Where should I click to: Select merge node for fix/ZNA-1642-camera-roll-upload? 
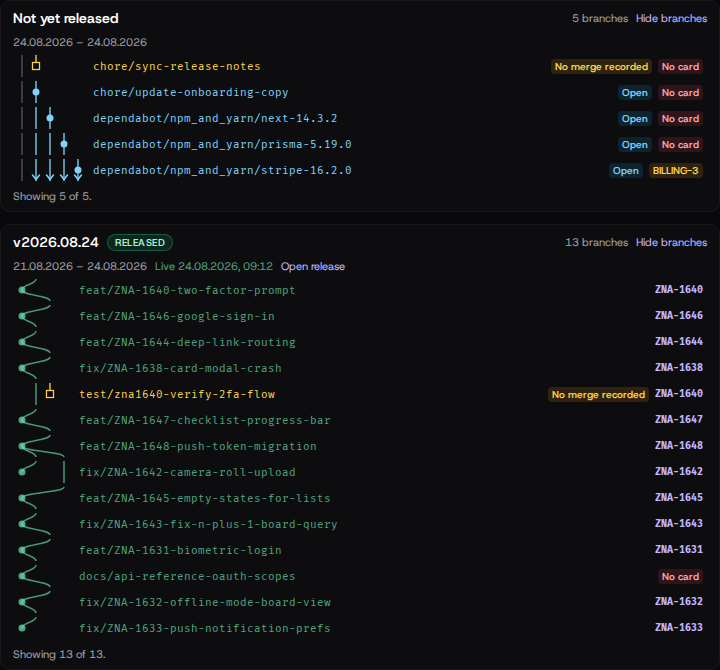22,472
